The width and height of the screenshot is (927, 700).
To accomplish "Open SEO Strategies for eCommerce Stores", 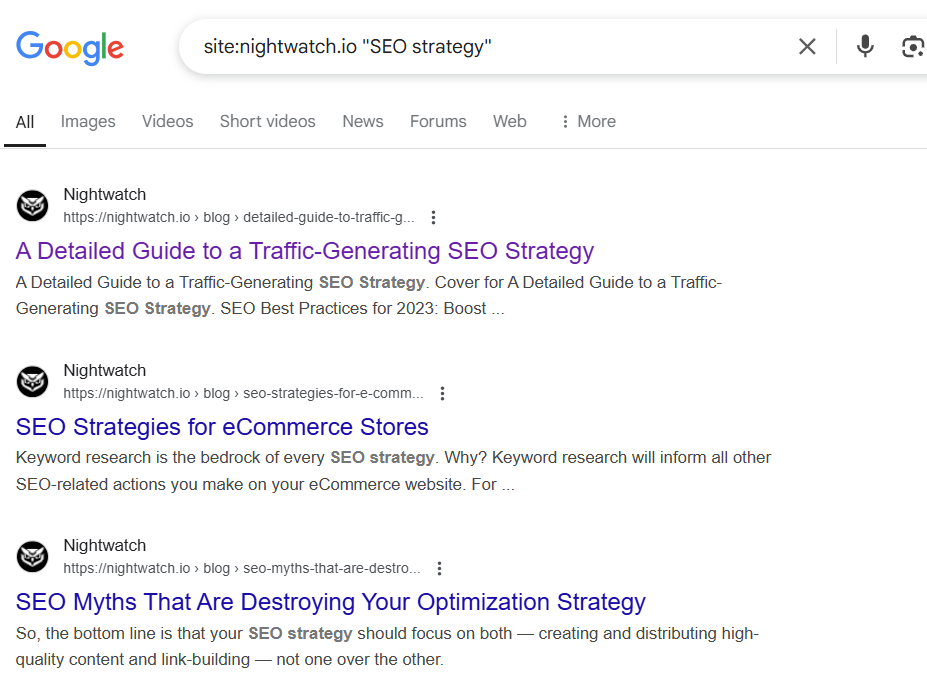I will coord(222,427).
